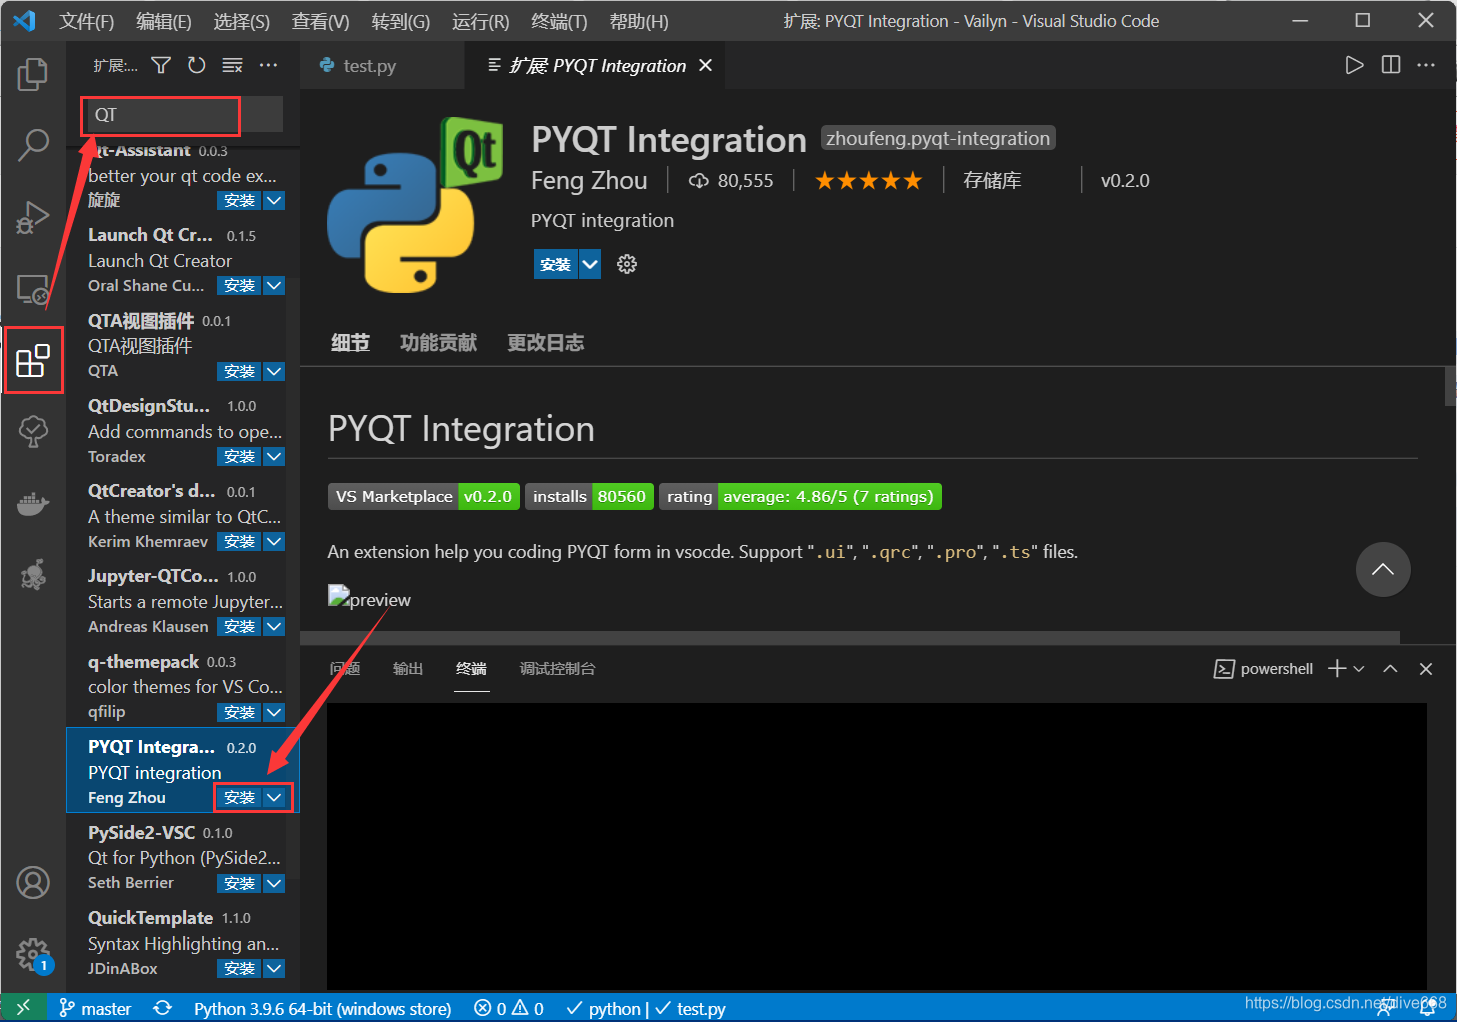Open the 查看(V) menu

click(x=319, y=20)
